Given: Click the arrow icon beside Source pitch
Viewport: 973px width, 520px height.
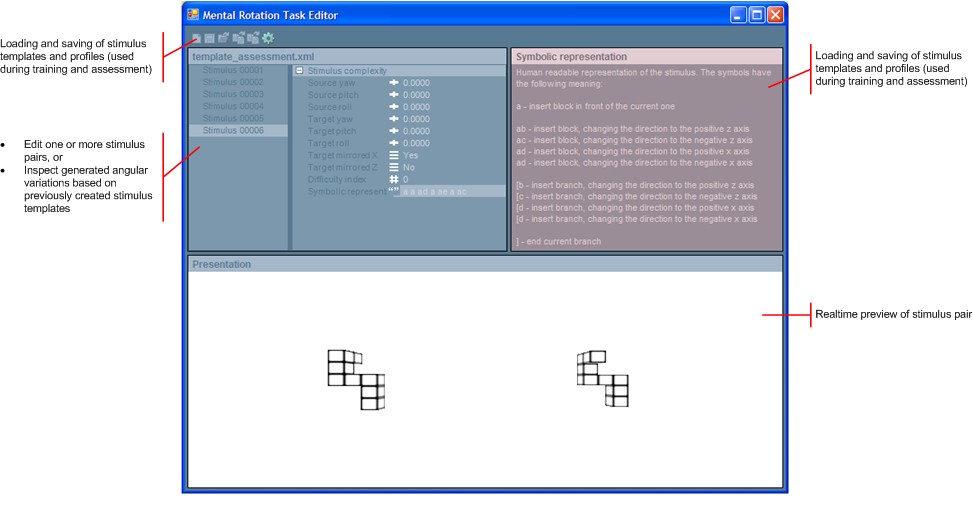Looking at the screenshot, I should point(394,95).
